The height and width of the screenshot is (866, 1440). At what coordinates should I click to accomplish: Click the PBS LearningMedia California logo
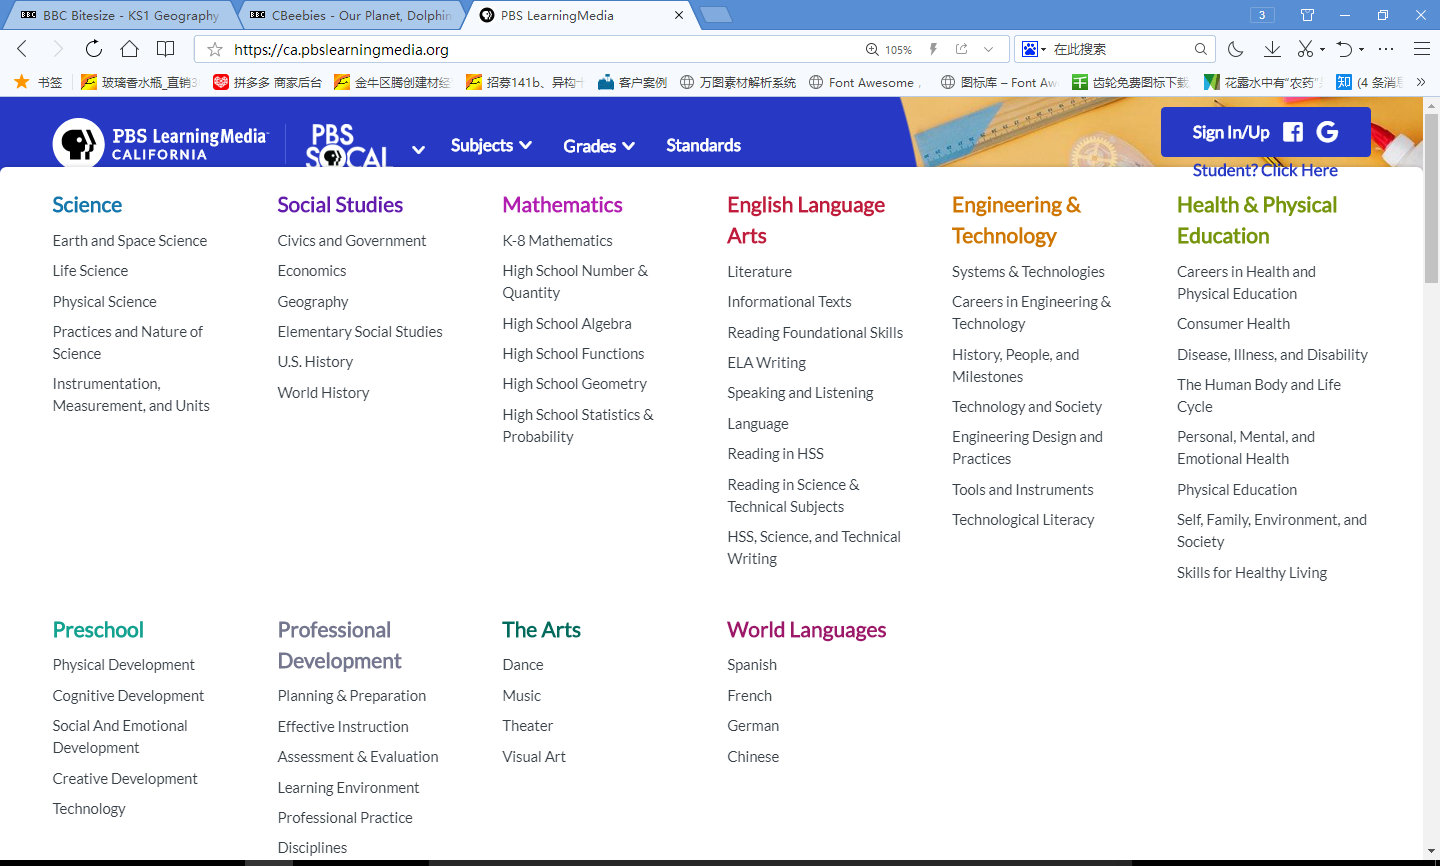[160, 143]
